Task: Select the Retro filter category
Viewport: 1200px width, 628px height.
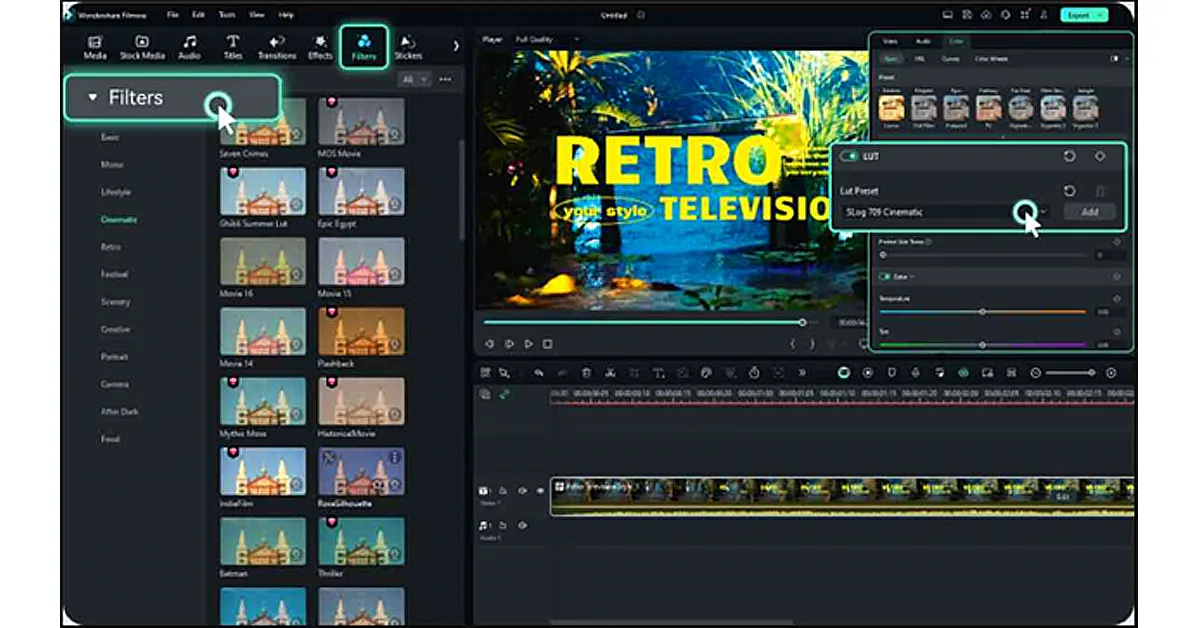Action: coord(111,246)
